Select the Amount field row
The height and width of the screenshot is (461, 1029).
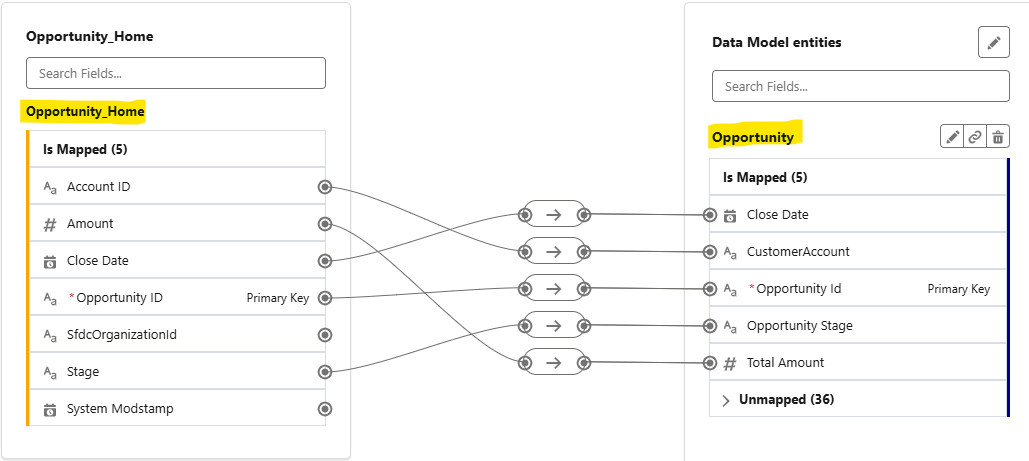tap(90, 224)
